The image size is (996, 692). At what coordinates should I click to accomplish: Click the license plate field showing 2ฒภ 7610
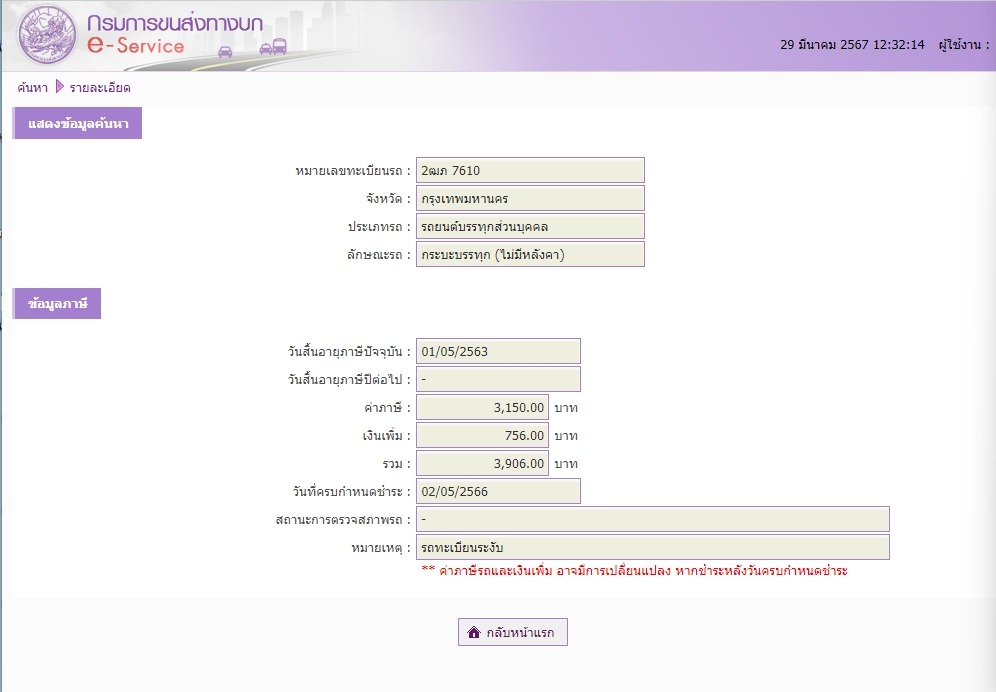click(530, 170)
